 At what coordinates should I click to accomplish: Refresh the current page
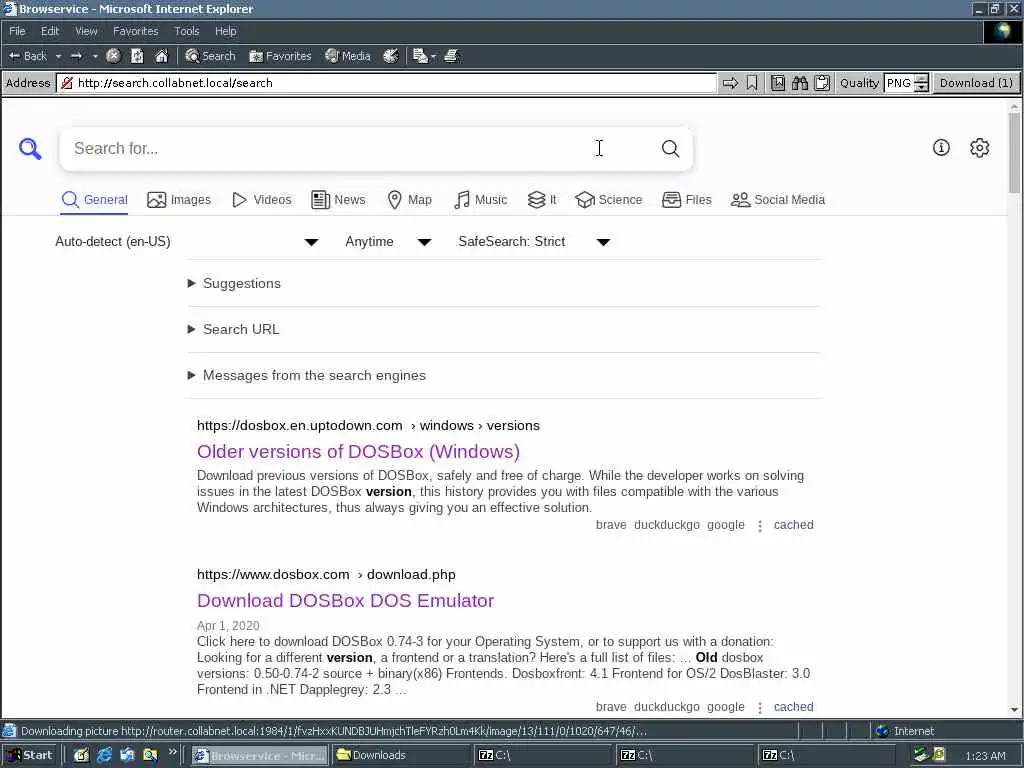[137, 56]
